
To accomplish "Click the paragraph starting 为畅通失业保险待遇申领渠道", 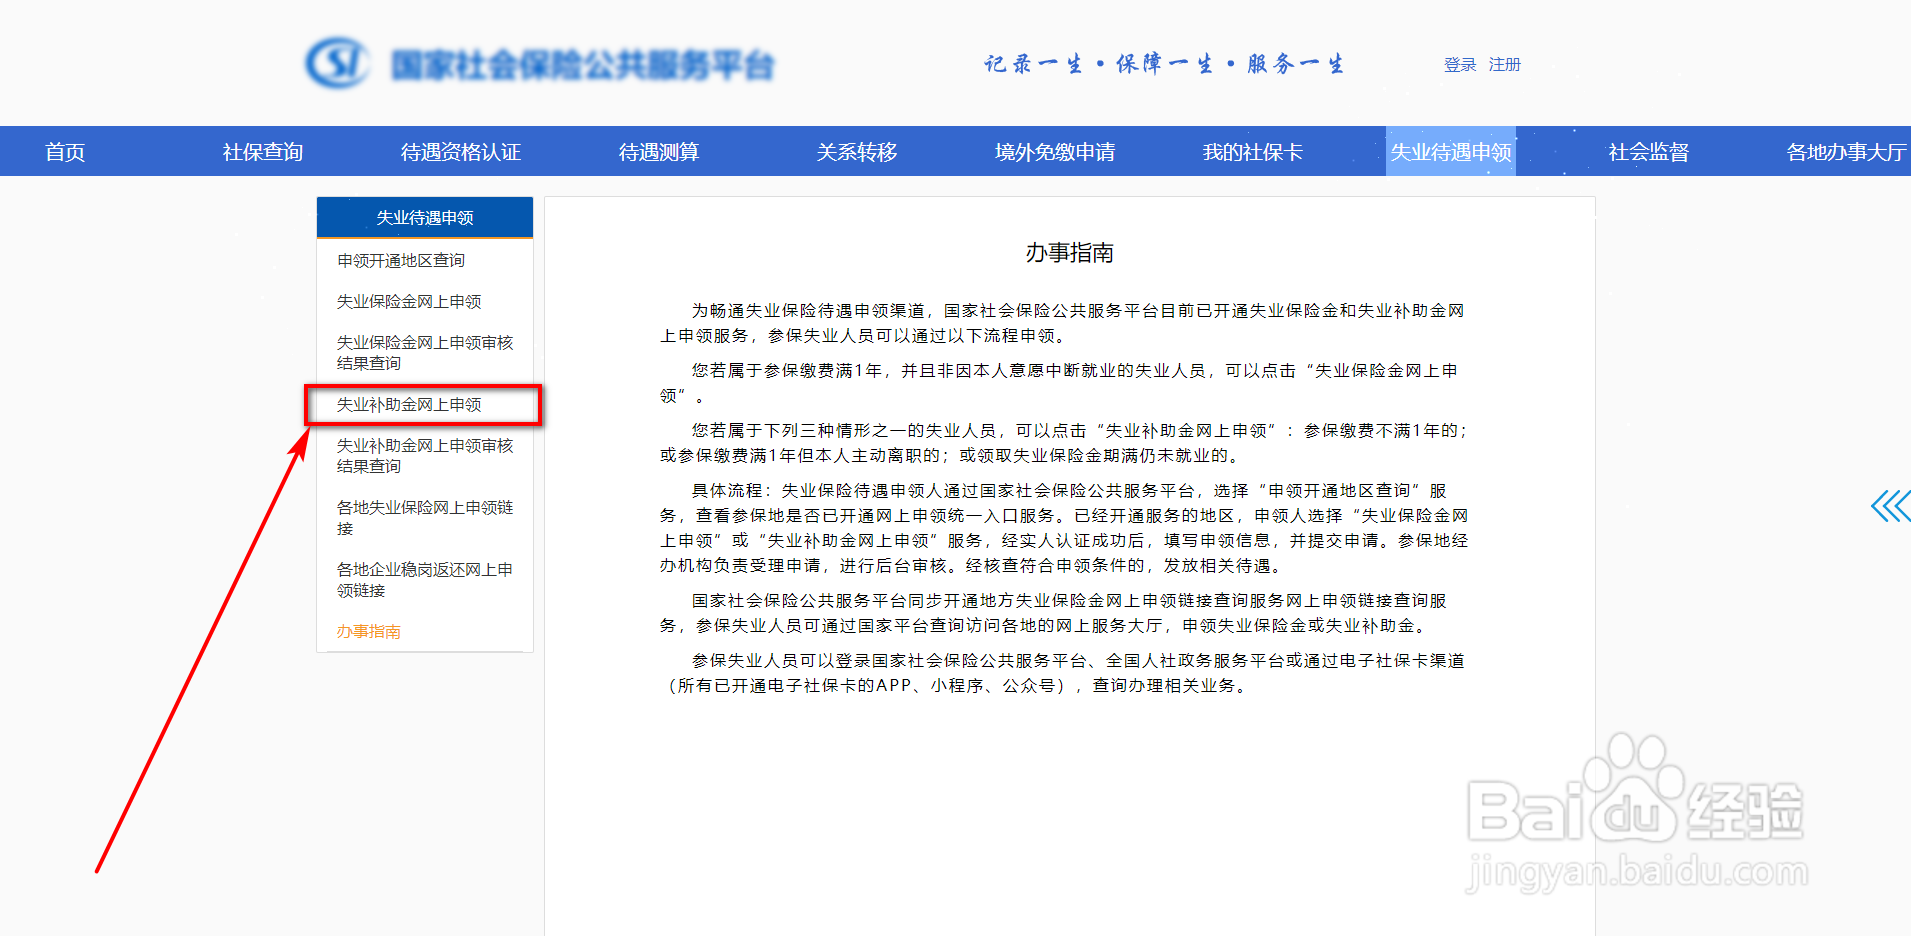I will 1062,323.
